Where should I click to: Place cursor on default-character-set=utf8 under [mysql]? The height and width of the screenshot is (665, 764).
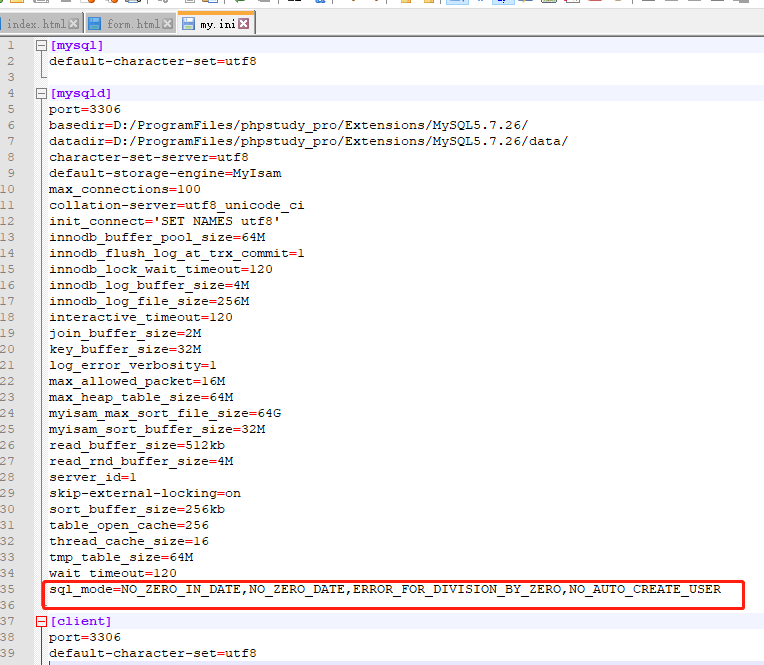point(153,61)
